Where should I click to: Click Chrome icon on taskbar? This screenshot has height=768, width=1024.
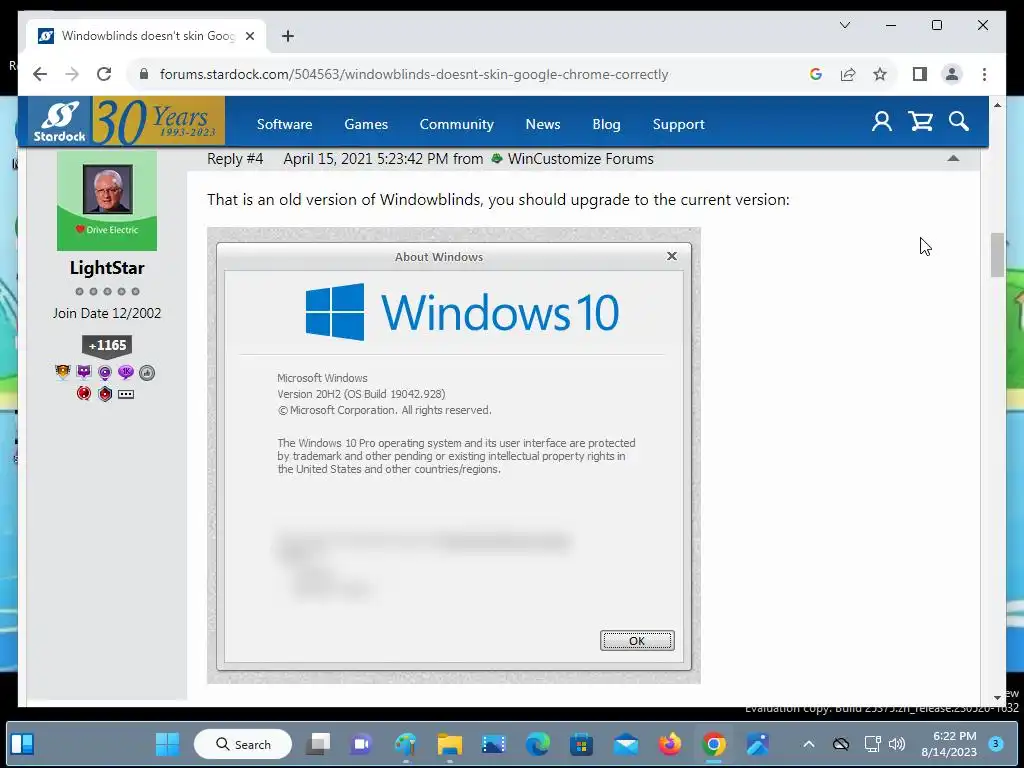tap(714, 744)
